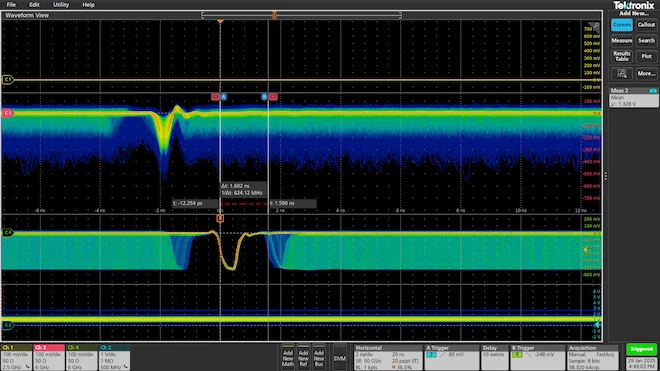Click the C4 trigger level arrow
This screenshot has height=371, width=660.
[x=586, y=250]
